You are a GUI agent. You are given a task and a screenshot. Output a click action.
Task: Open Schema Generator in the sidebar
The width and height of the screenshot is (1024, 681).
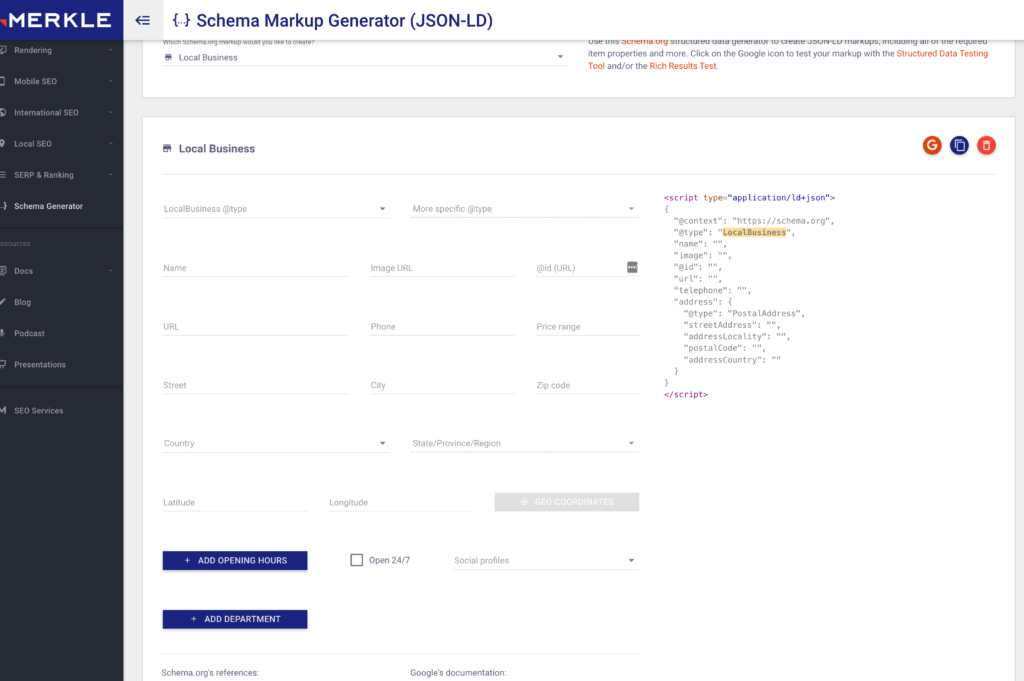click(48, 206)
